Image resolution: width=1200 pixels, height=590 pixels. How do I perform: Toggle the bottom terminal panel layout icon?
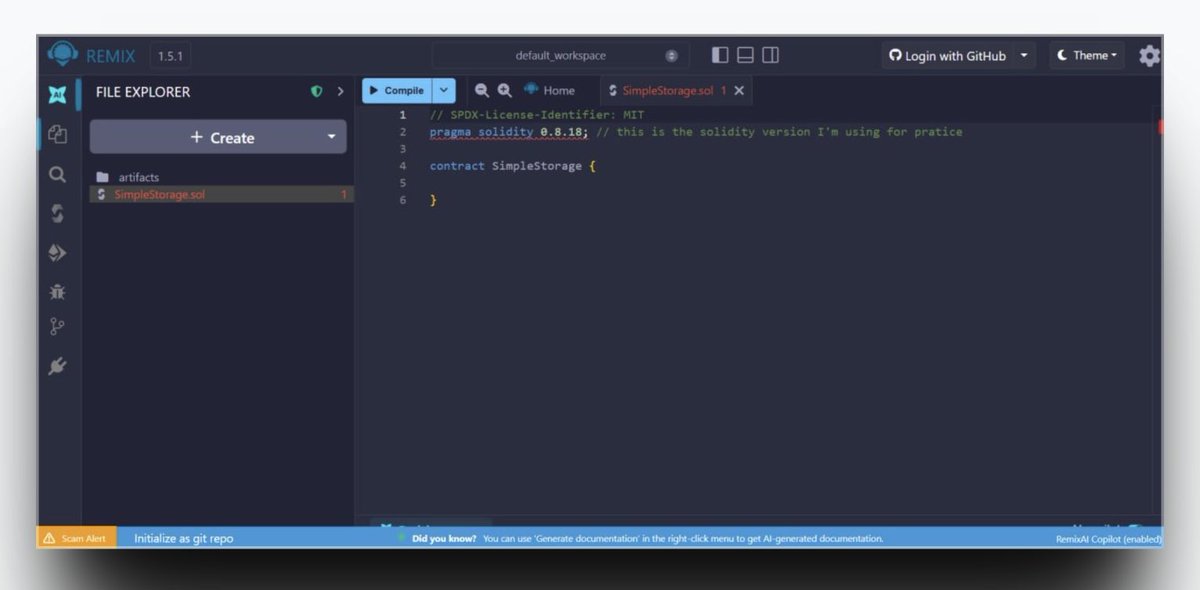coord(746,55)
